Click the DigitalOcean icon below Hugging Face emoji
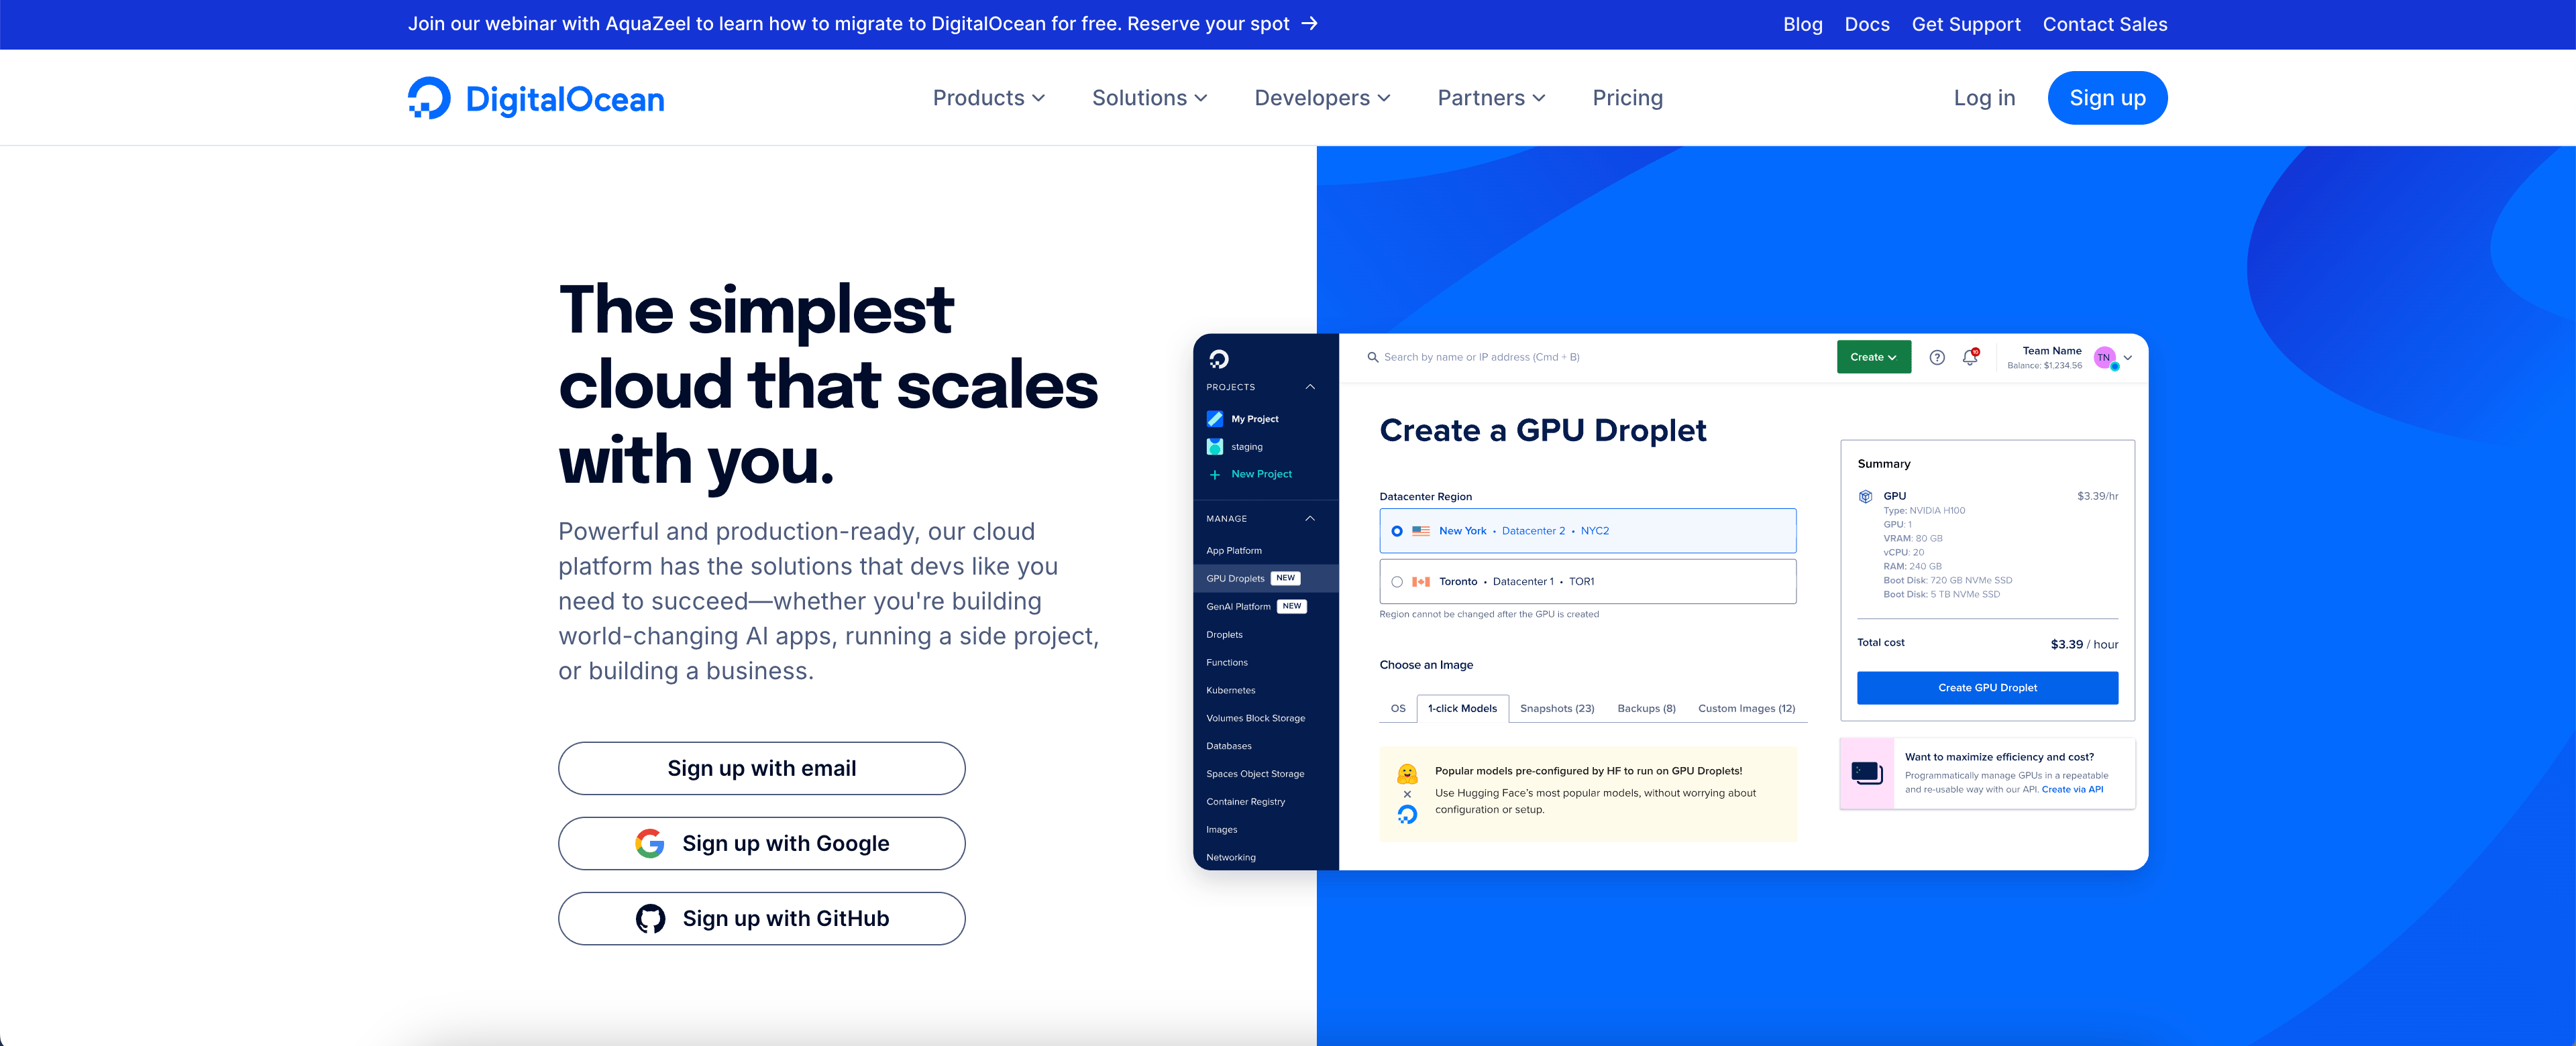 click(x=1407, y=815)
